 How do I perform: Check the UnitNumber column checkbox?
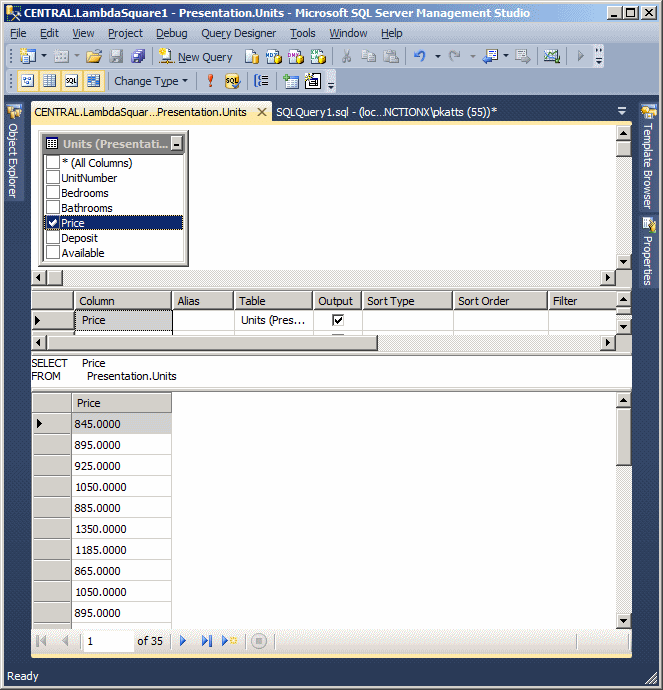click(x=53, y=177)
